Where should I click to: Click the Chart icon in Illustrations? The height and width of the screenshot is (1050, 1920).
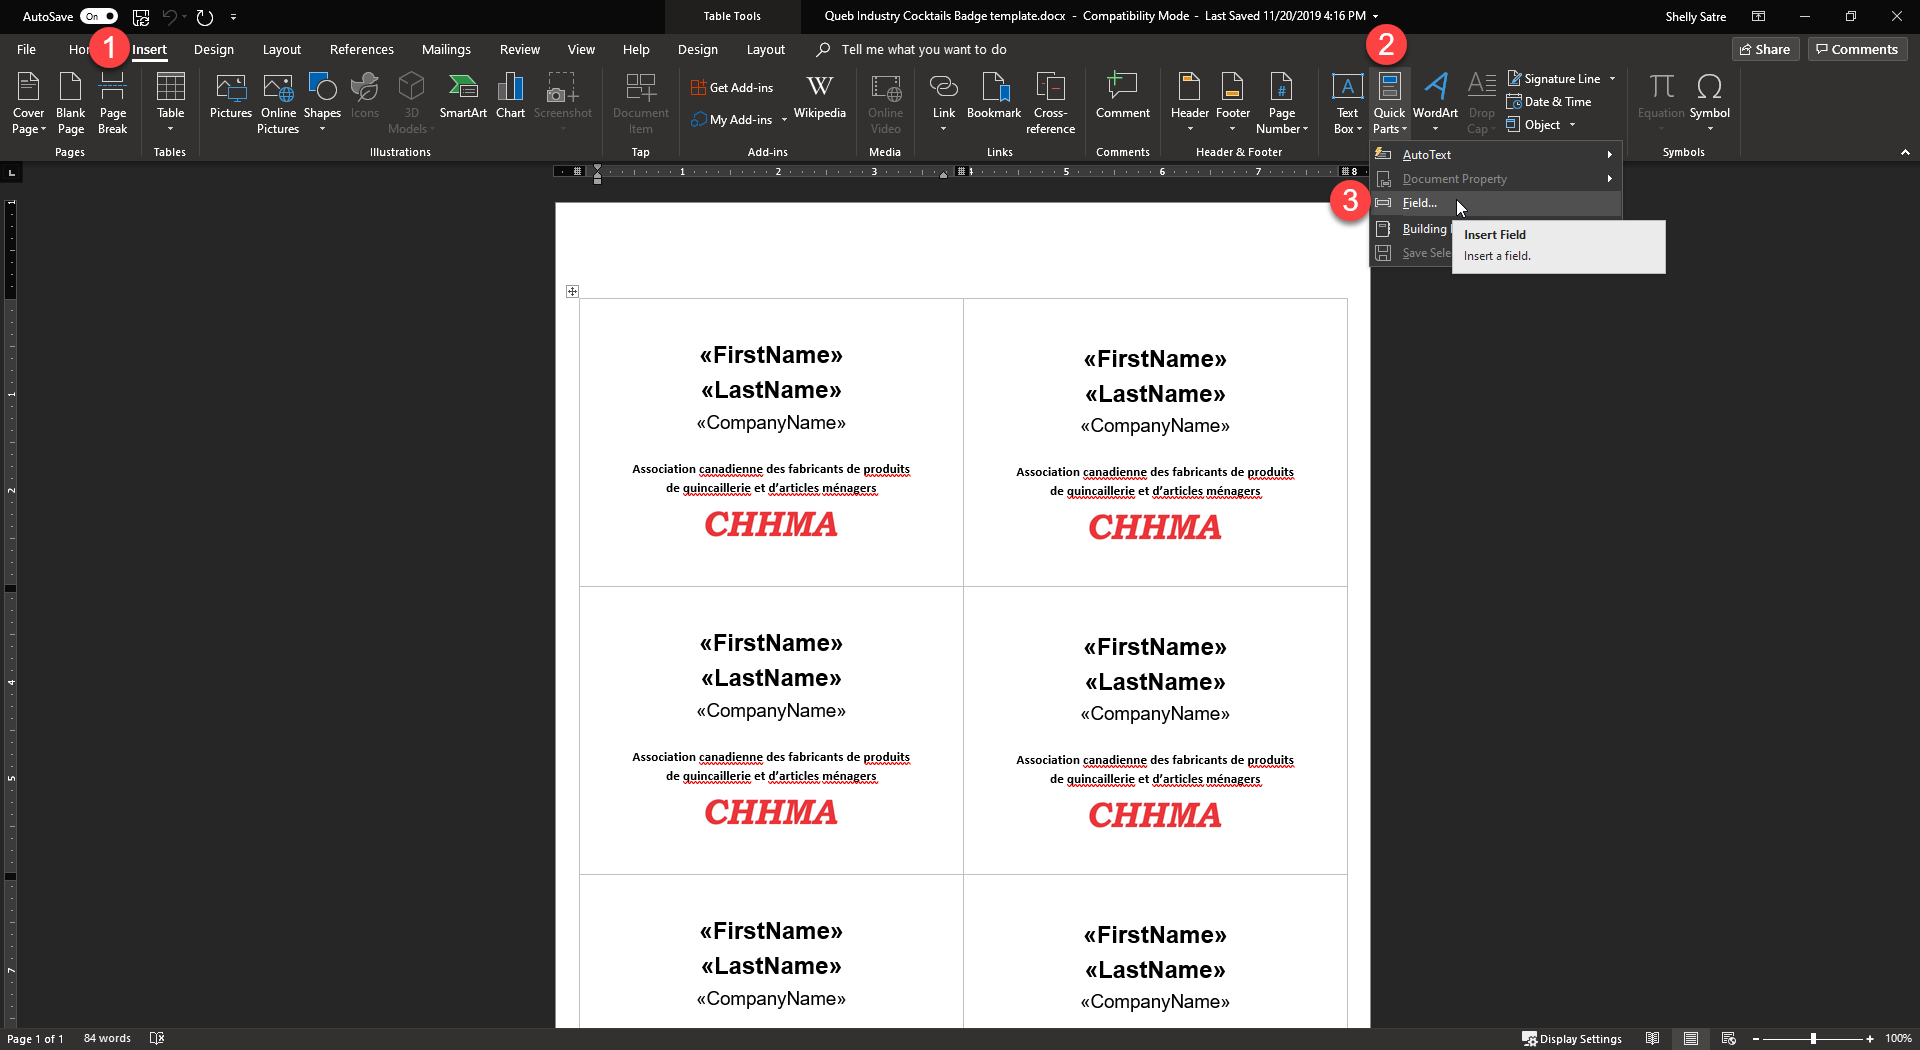(510, 97)
